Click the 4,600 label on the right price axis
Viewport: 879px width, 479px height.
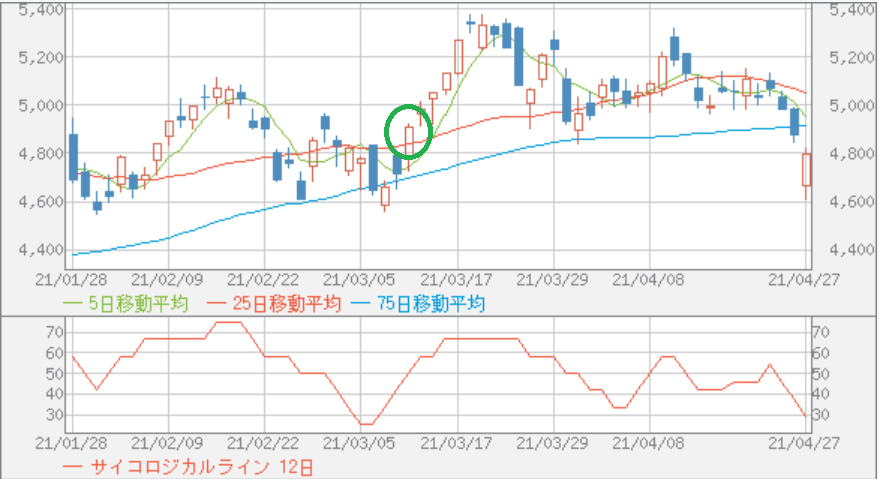pos(852,201)
